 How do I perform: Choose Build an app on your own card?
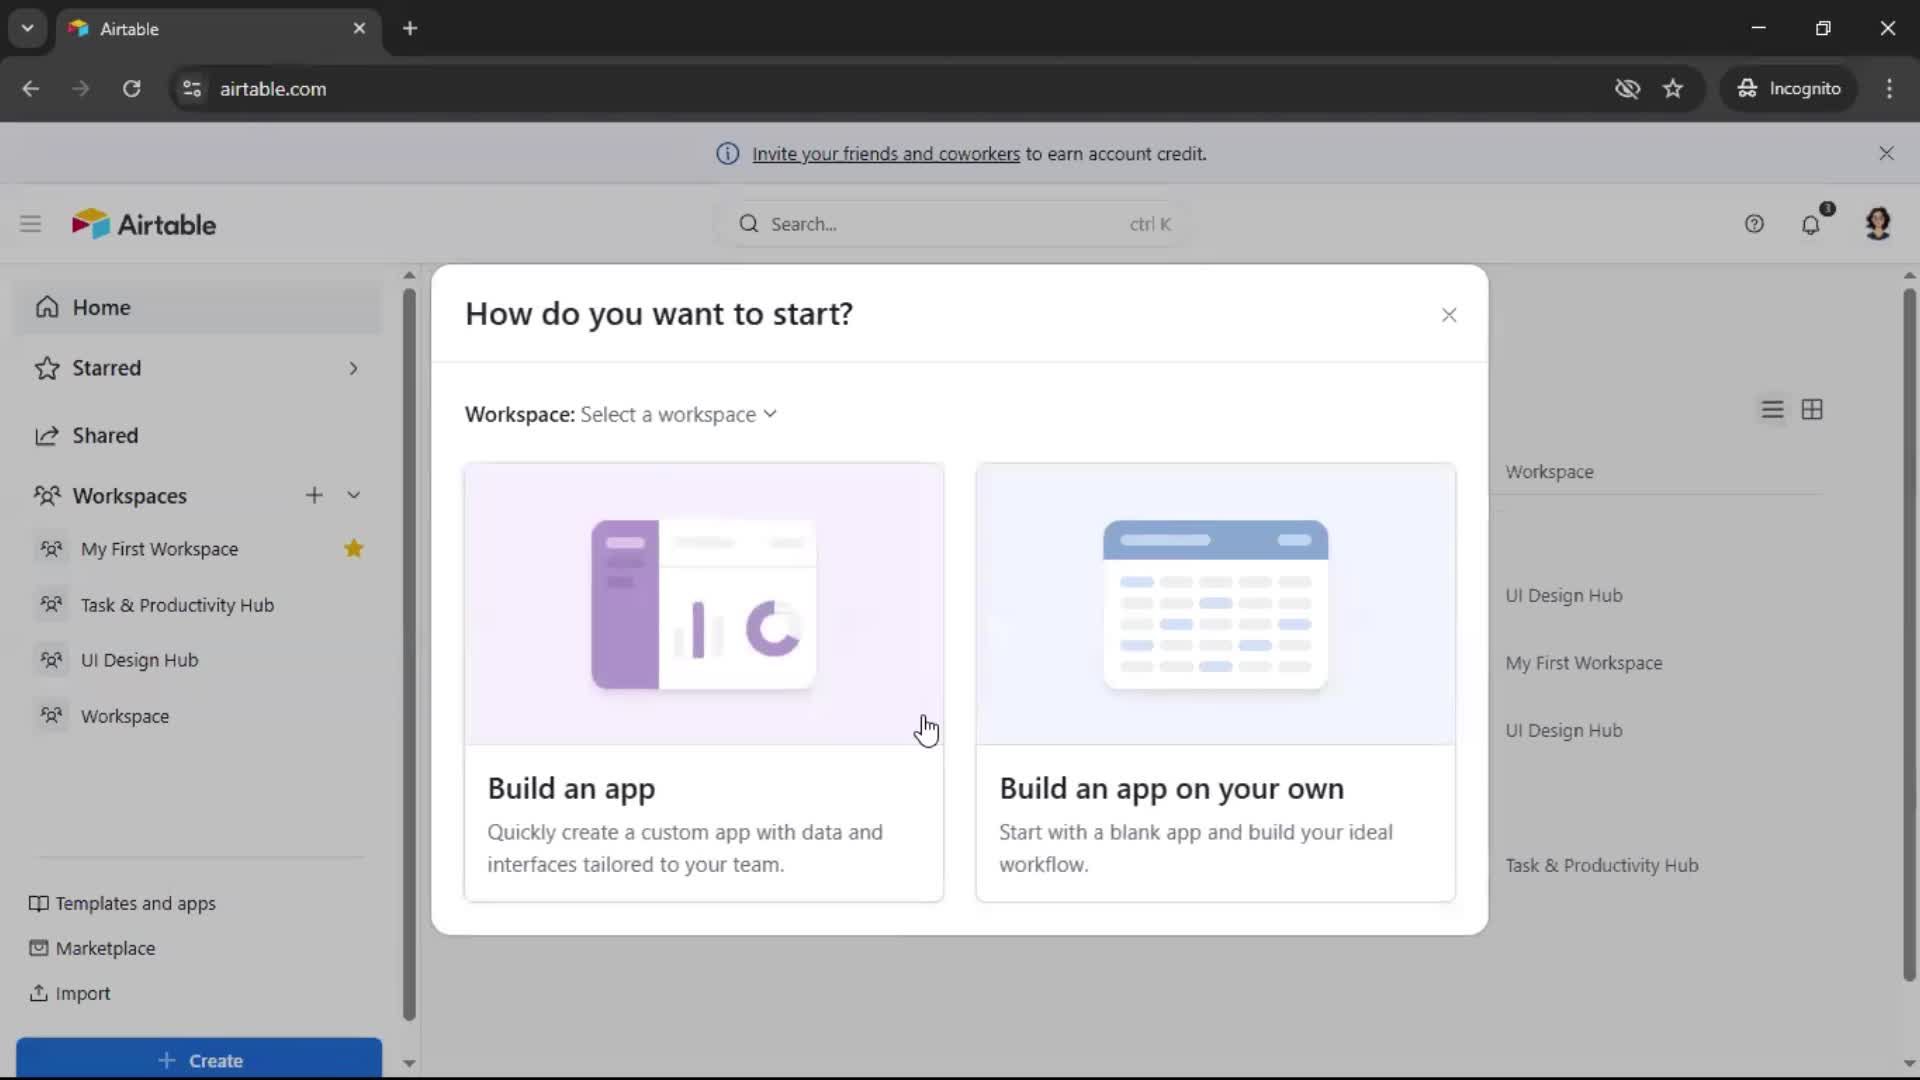1216,682
